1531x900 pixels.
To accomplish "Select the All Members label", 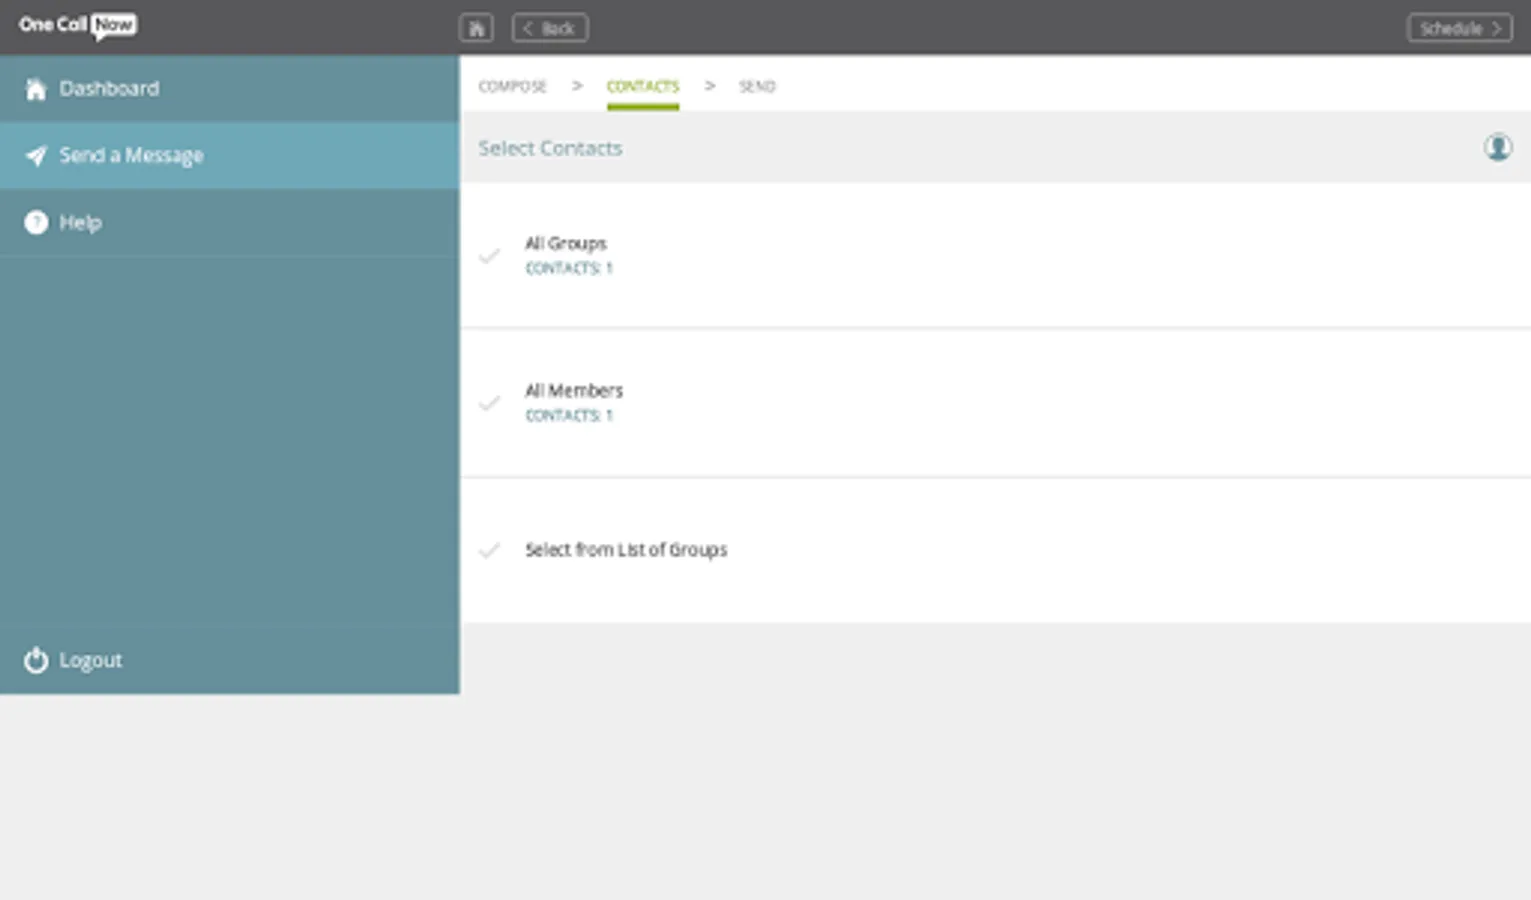I will pos(574,390).
